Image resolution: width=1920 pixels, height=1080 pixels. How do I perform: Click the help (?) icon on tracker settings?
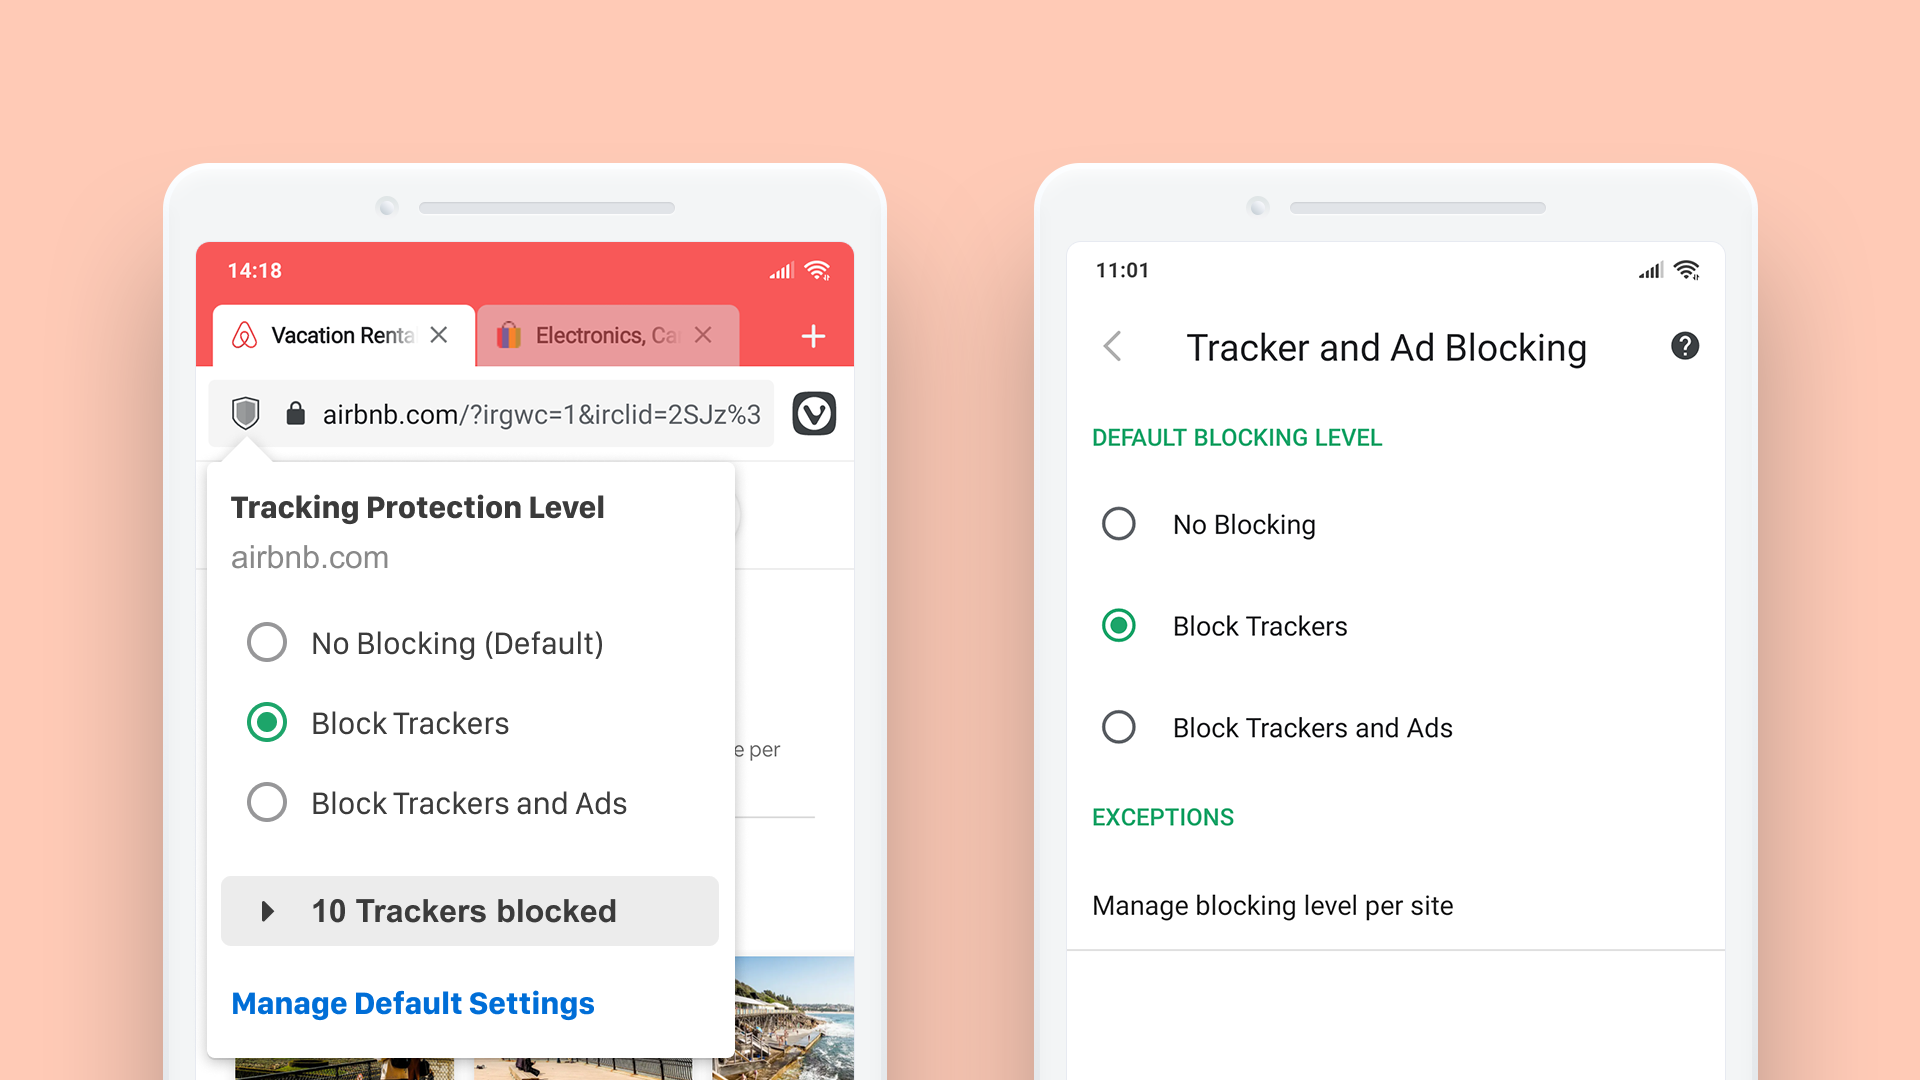[1685, 345]
